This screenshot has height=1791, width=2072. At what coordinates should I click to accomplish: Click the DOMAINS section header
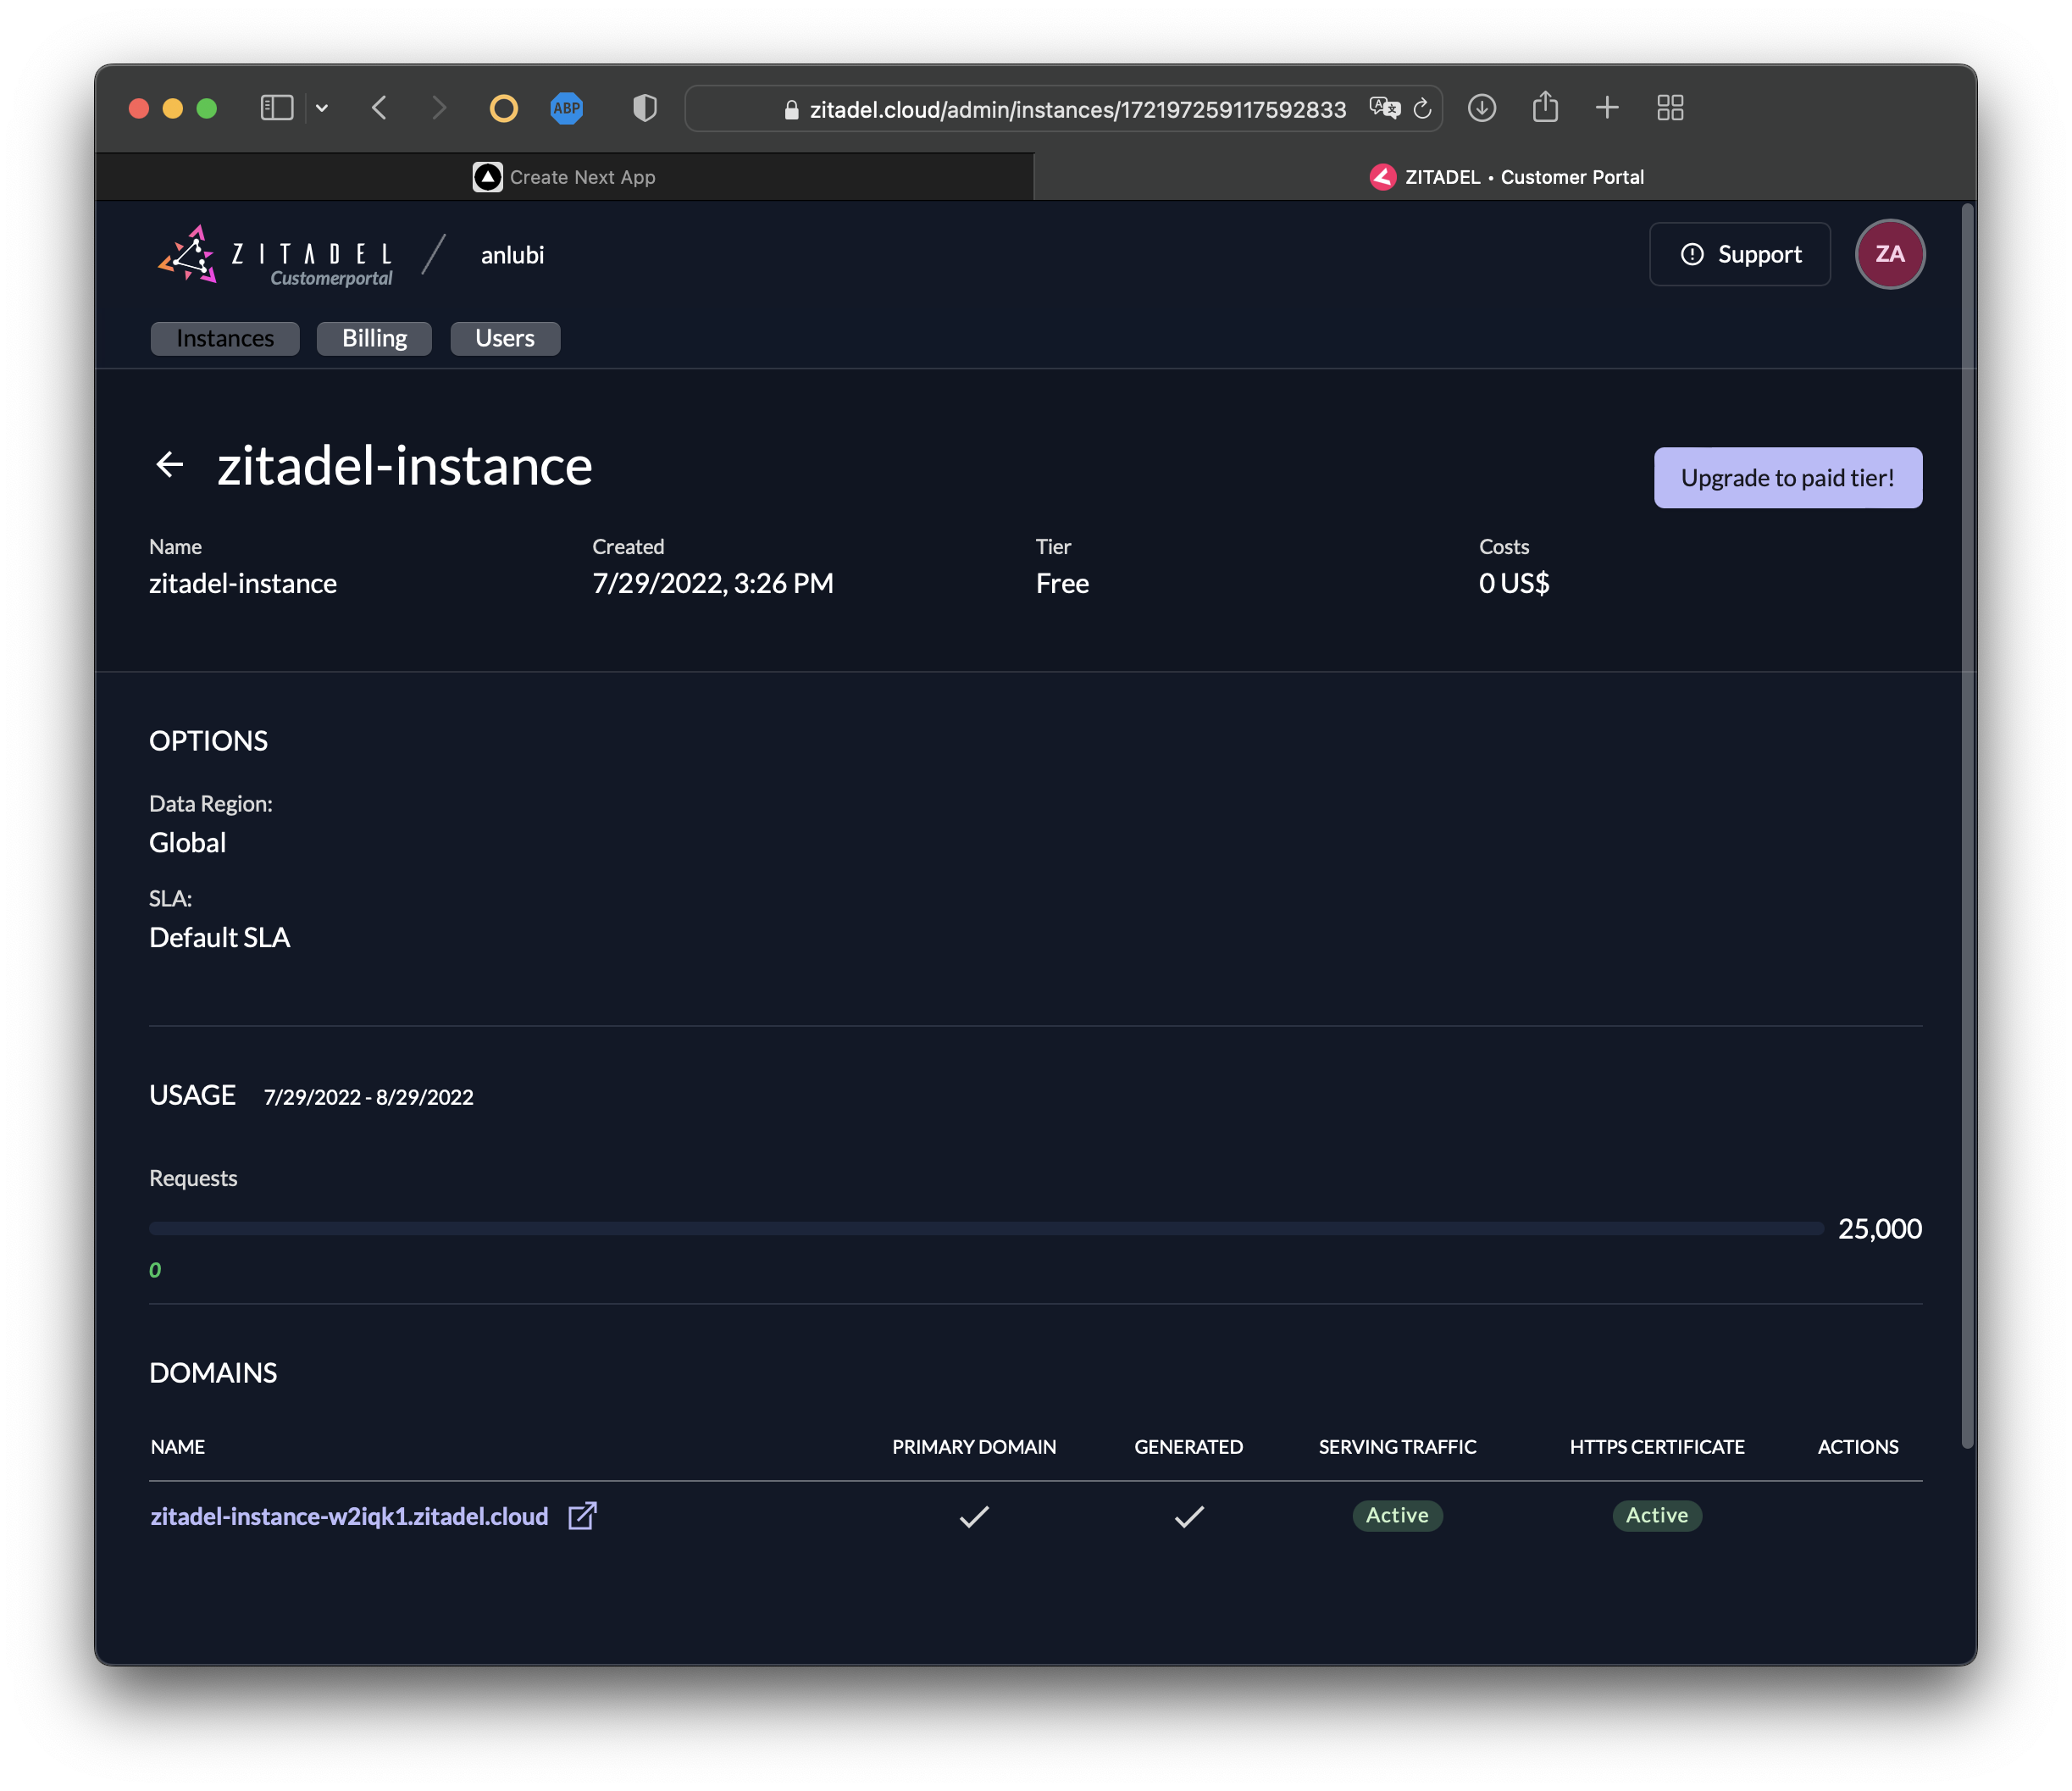pos(213,1370)
